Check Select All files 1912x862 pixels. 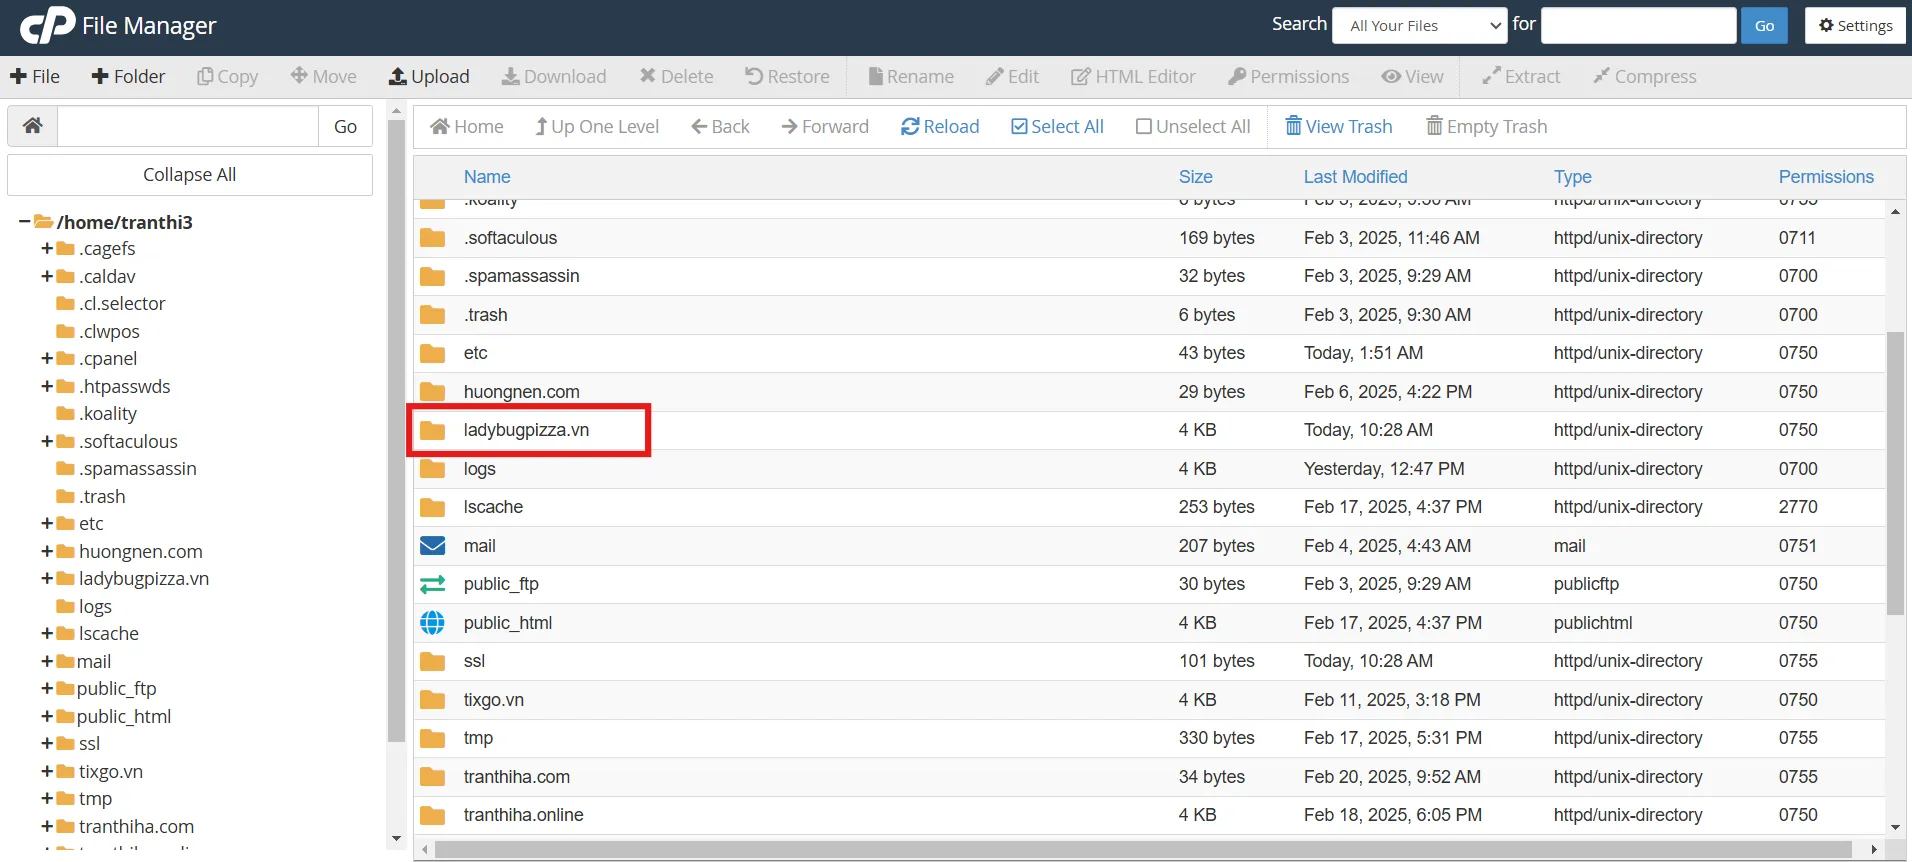pyautogui.click(x=1057, y=126)
